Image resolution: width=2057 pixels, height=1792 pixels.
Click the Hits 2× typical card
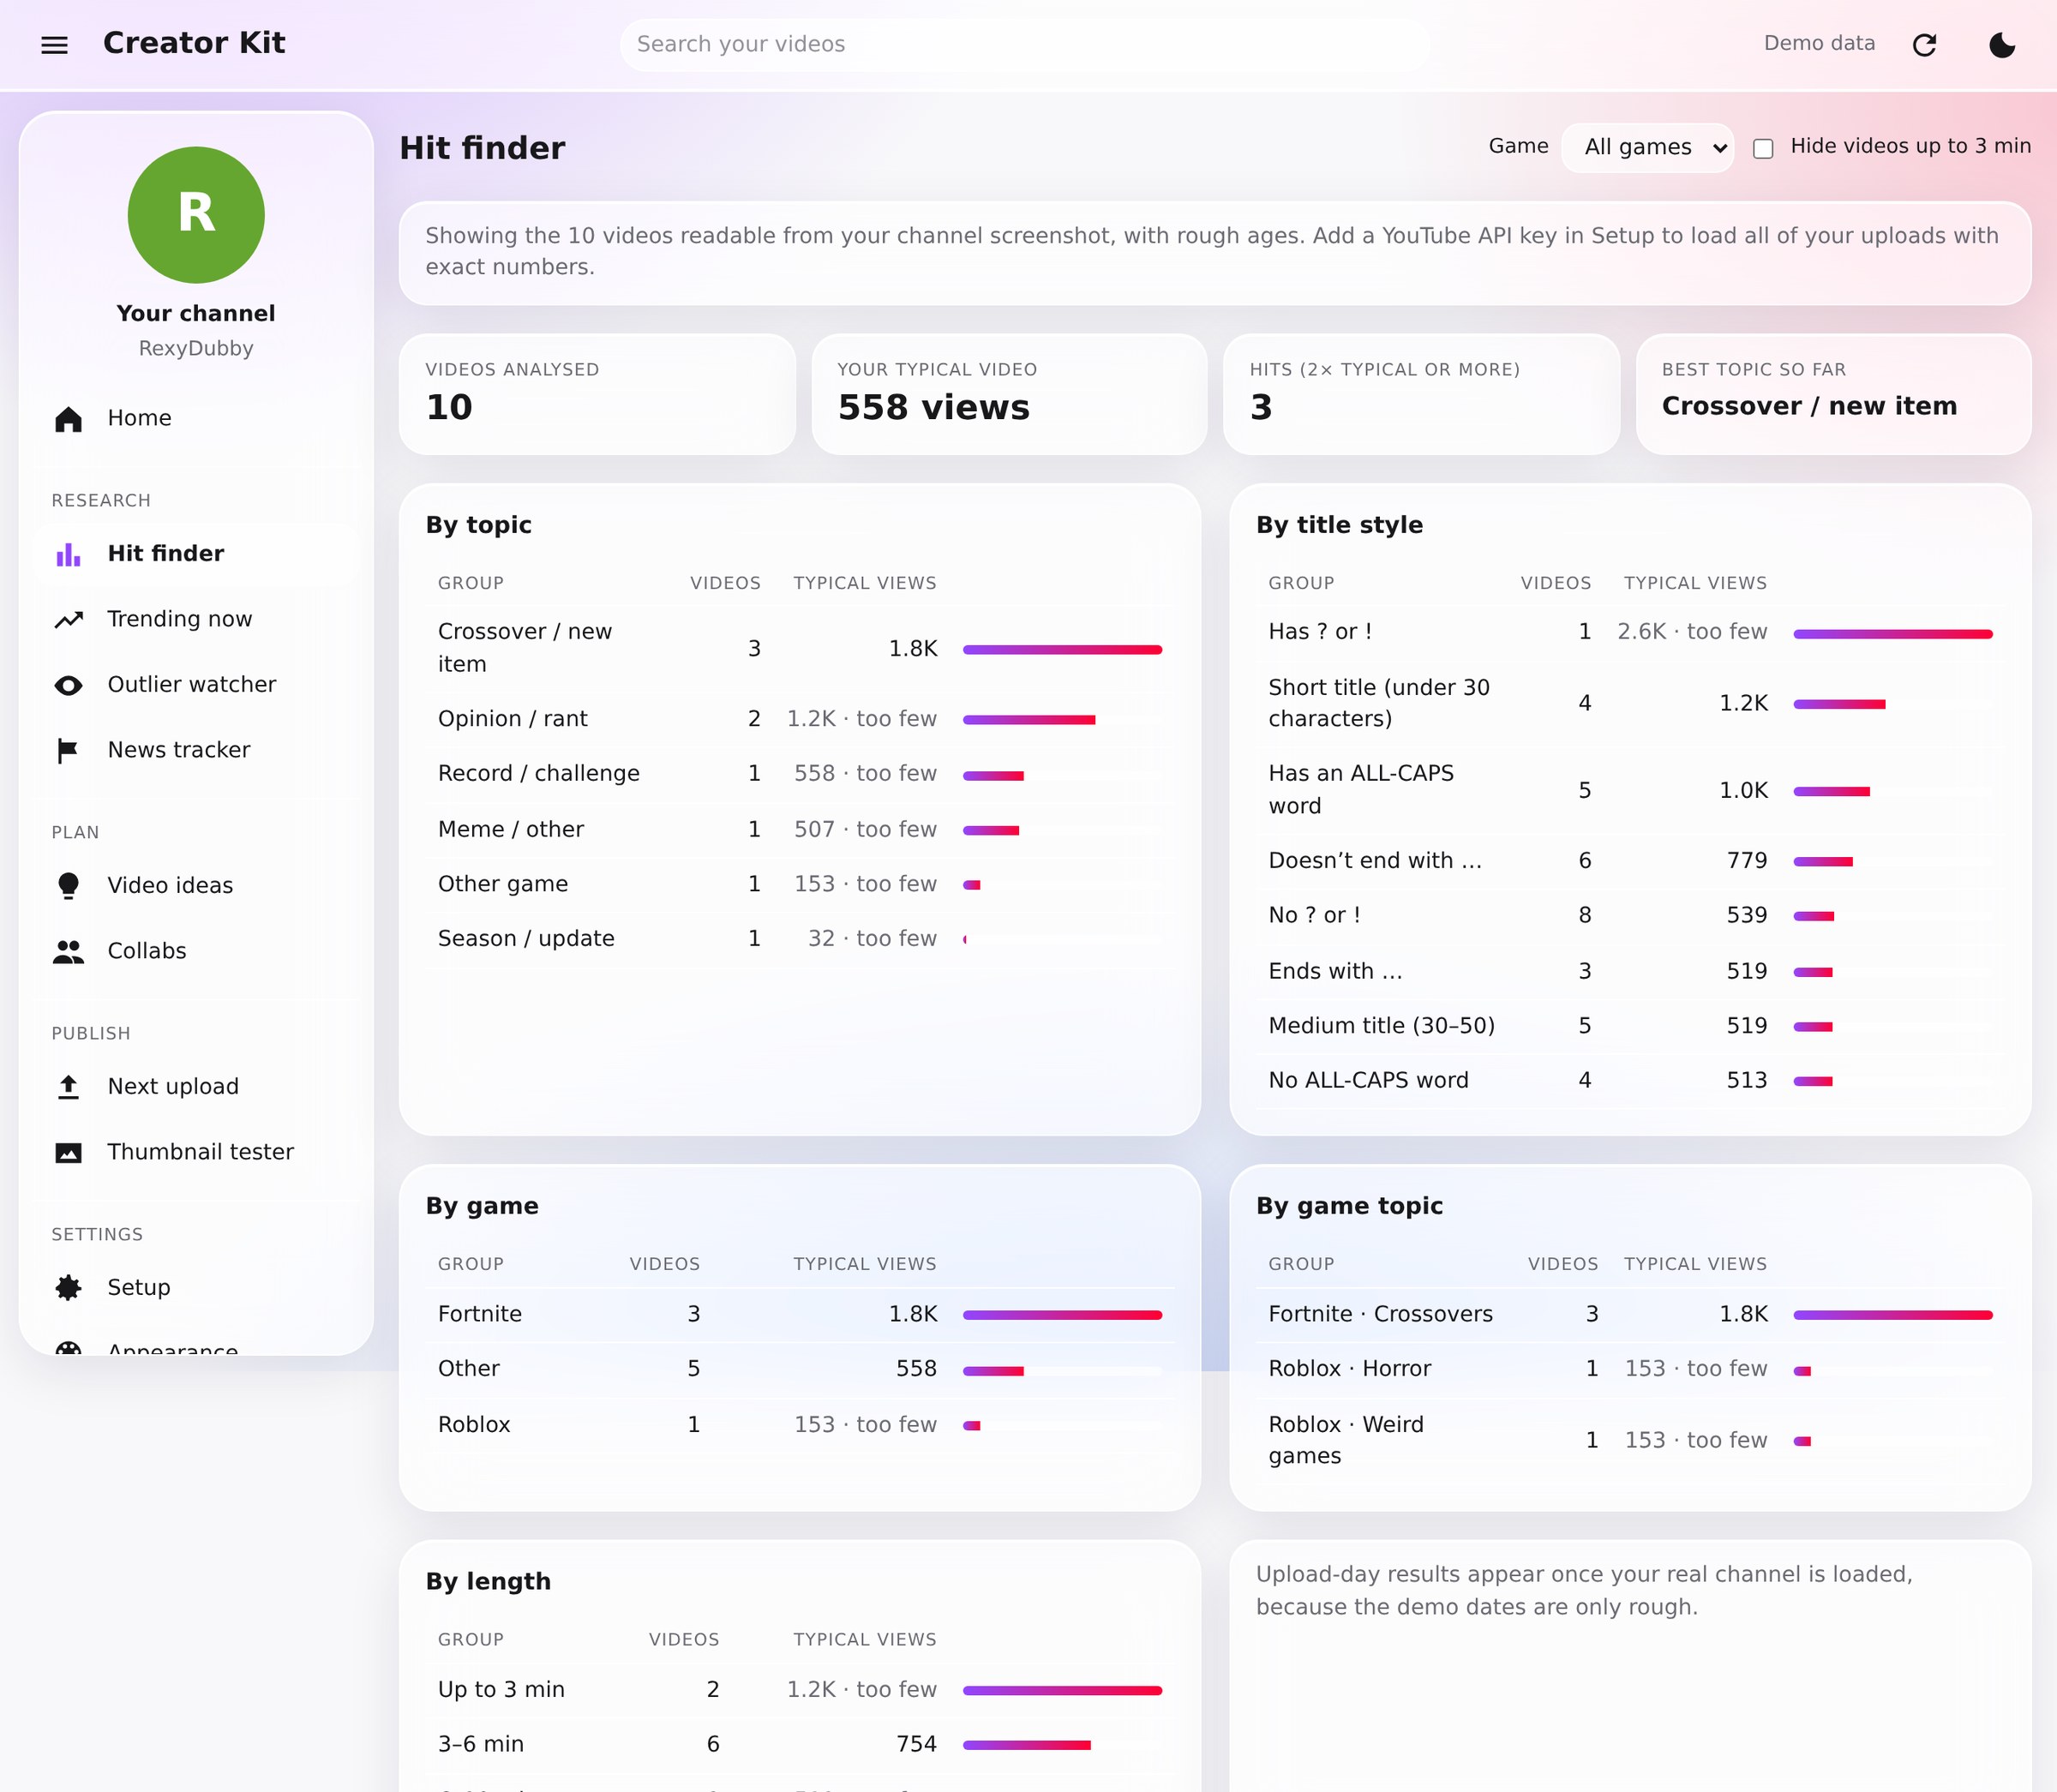point(1421,394)
